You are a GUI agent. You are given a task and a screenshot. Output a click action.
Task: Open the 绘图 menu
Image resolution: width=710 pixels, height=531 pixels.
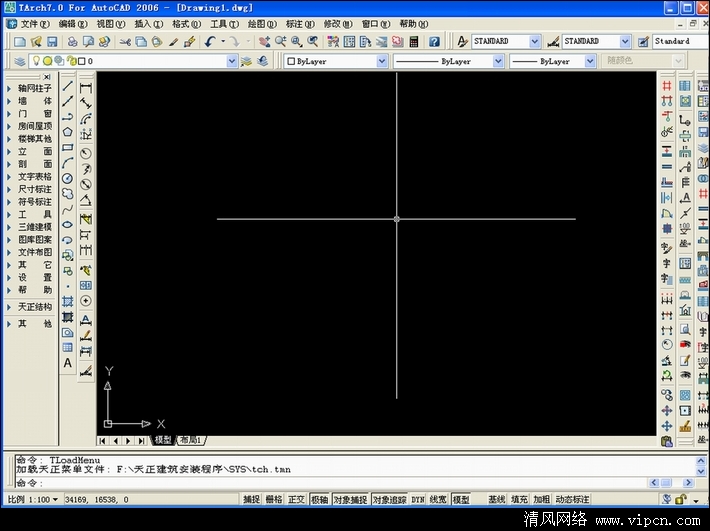pyautogui.click(x=262, y=24)
